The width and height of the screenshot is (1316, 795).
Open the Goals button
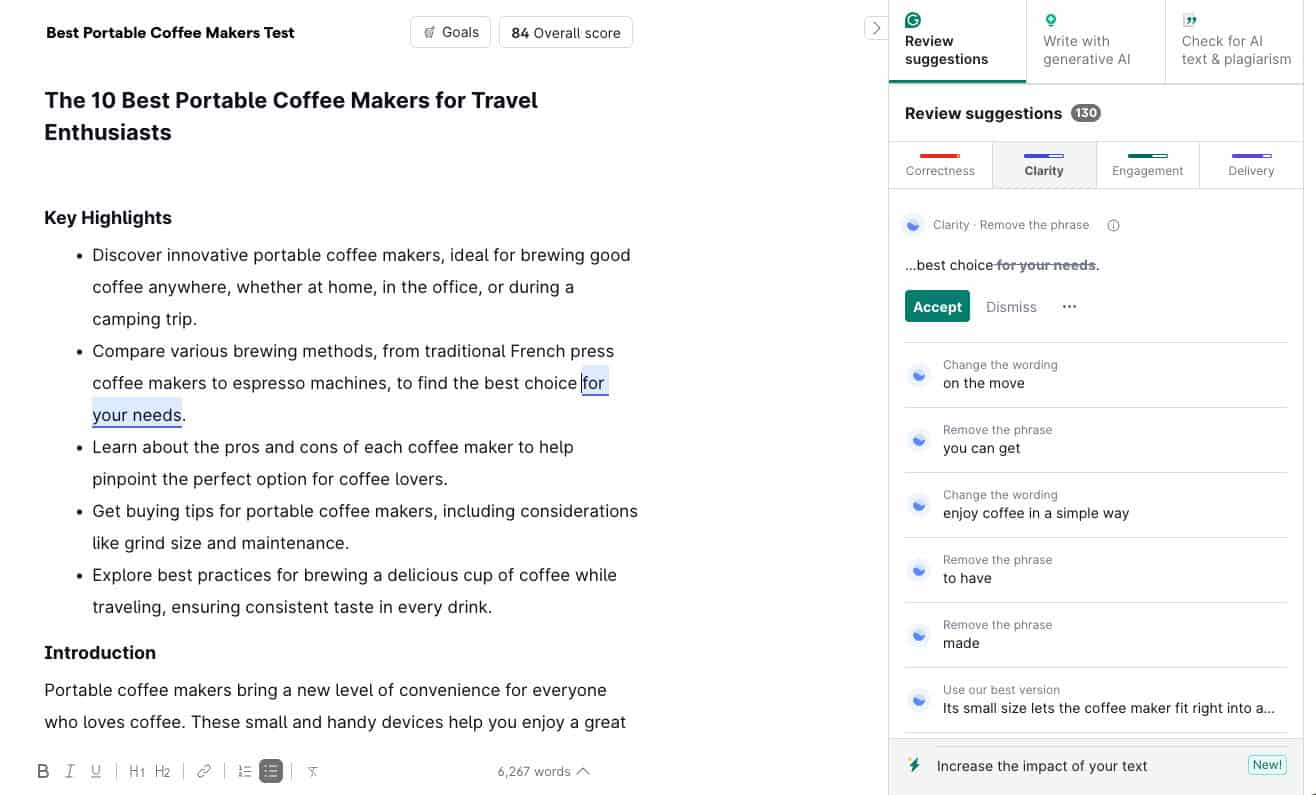(451, 32)
